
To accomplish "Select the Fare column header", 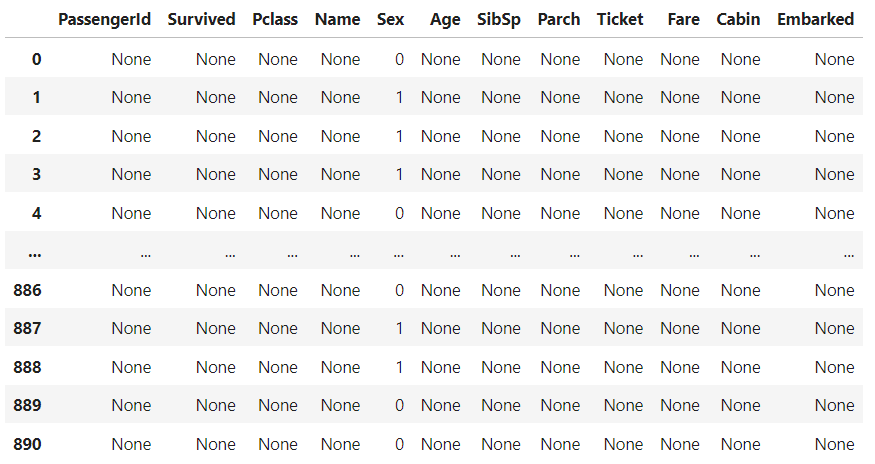I will click(x=683, y=19).
